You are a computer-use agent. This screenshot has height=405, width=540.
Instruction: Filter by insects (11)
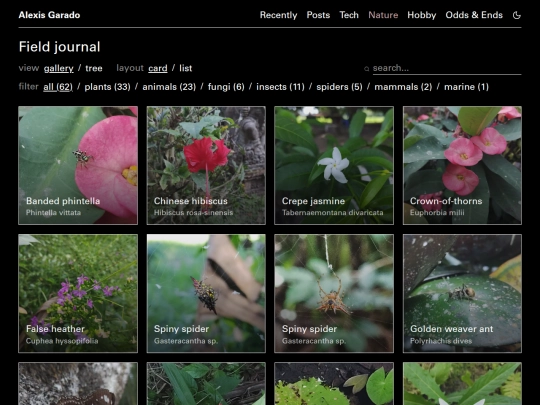(280, 87)
